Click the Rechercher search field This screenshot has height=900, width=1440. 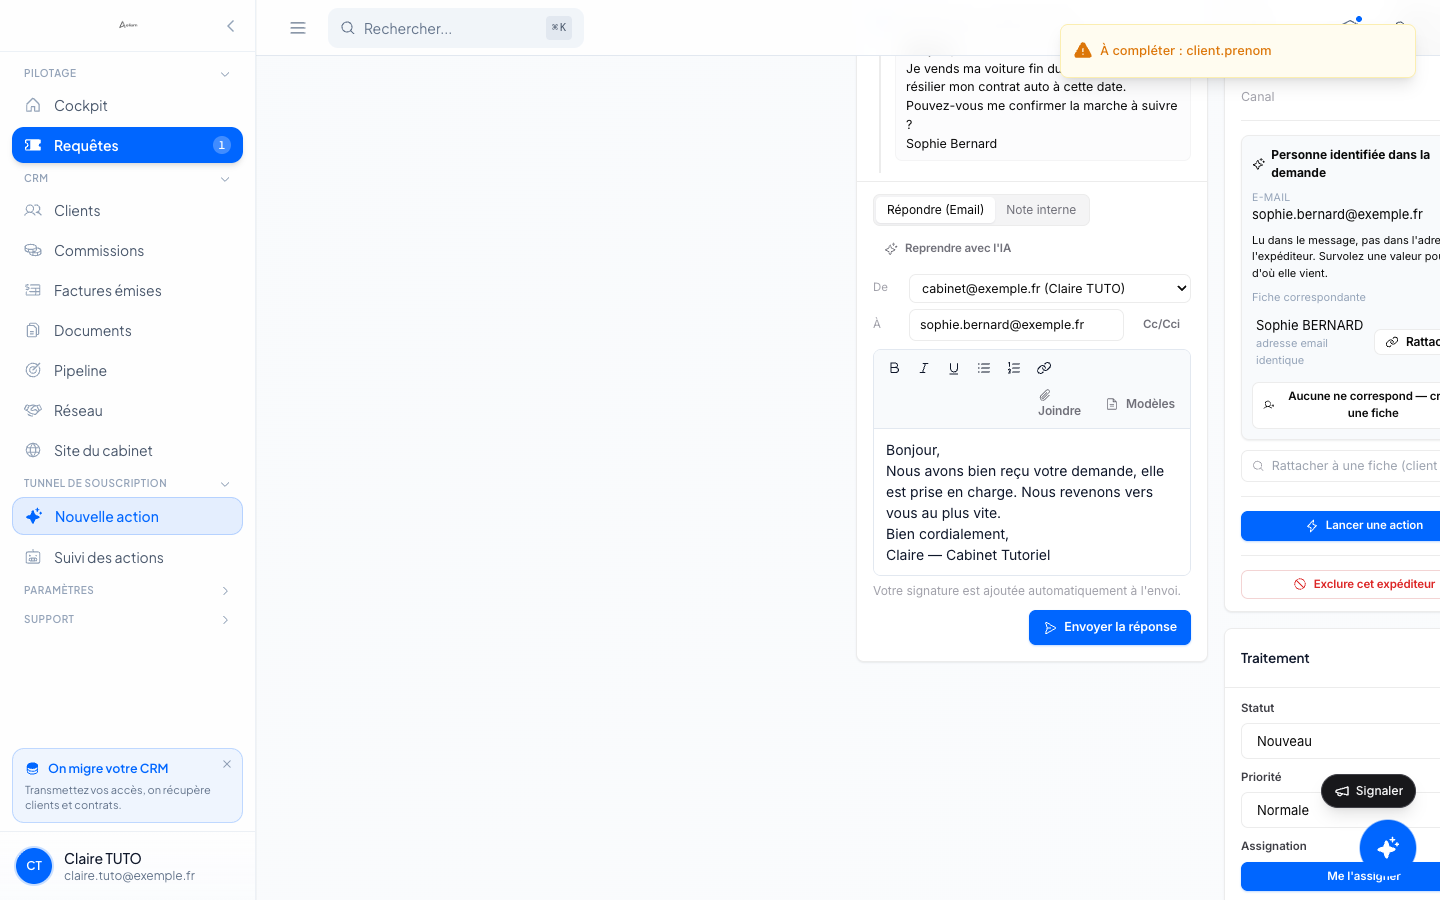(x=456, y=28)
